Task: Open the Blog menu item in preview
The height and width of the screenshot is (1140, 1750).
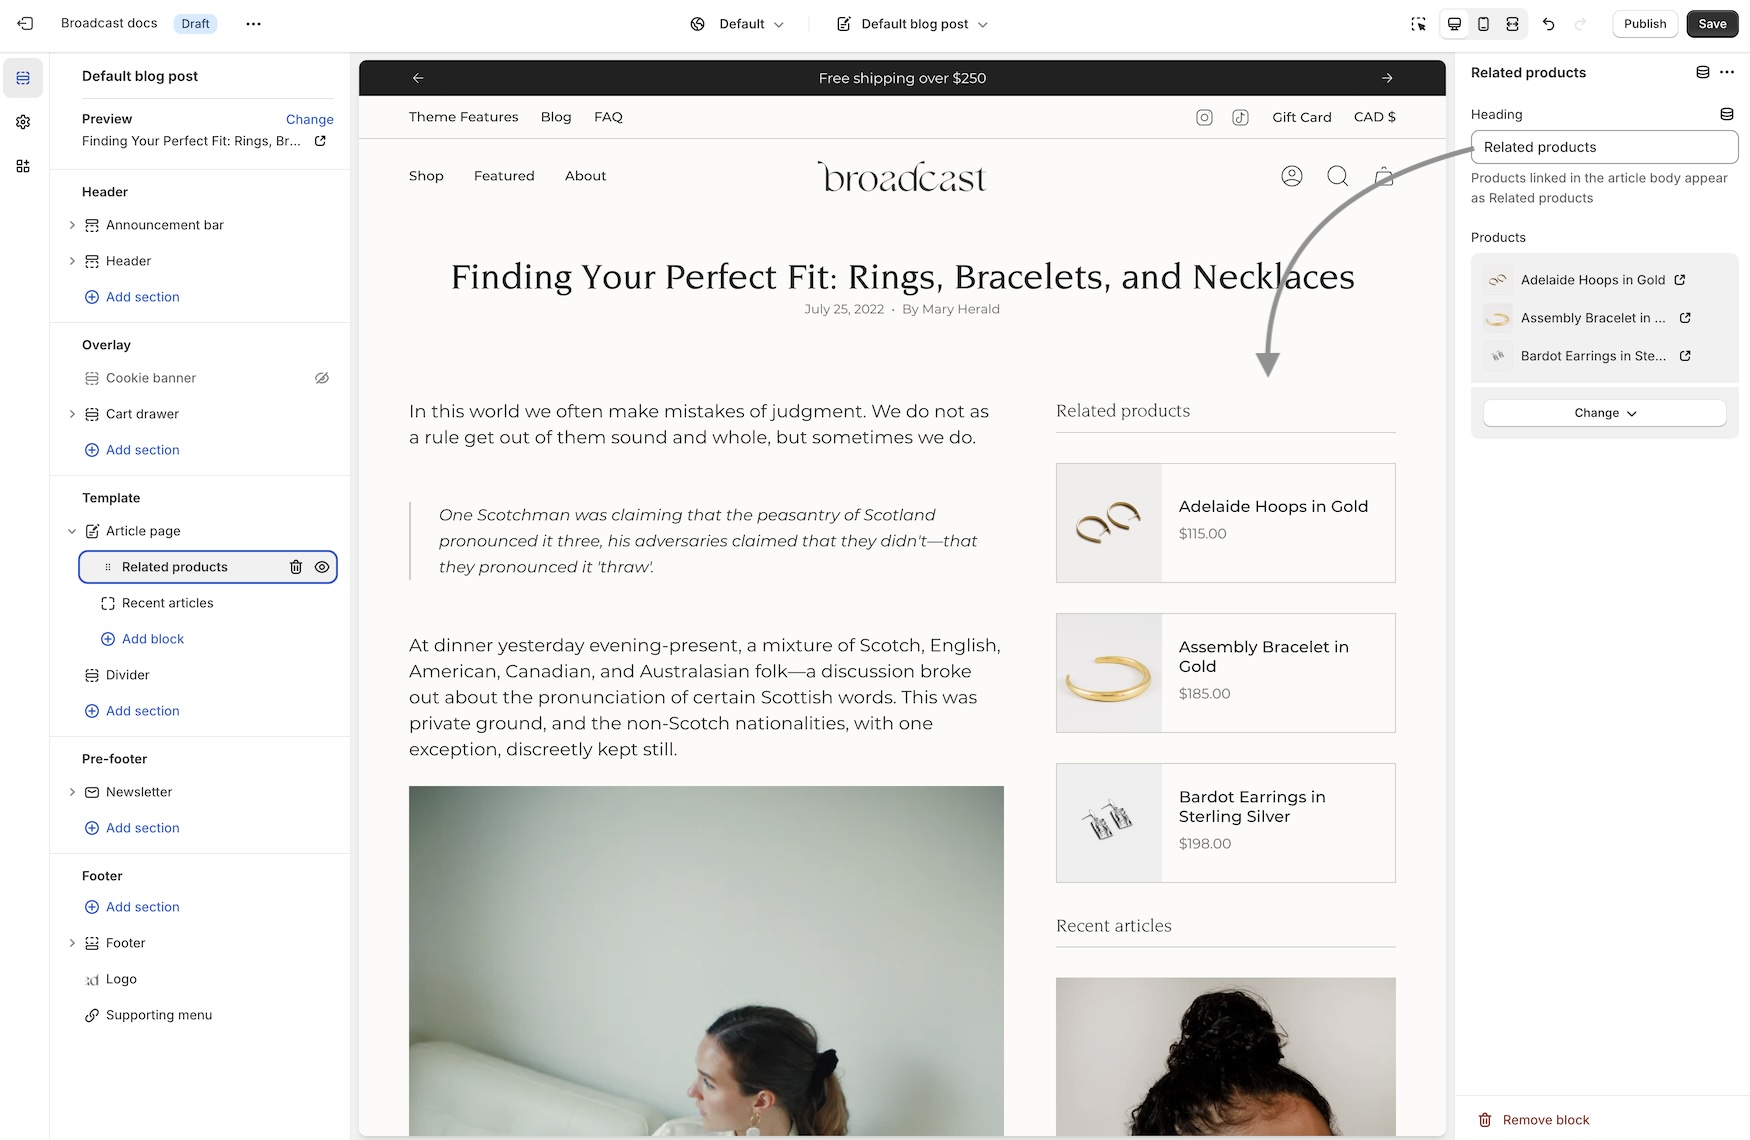Action: [x=556, y=117]
